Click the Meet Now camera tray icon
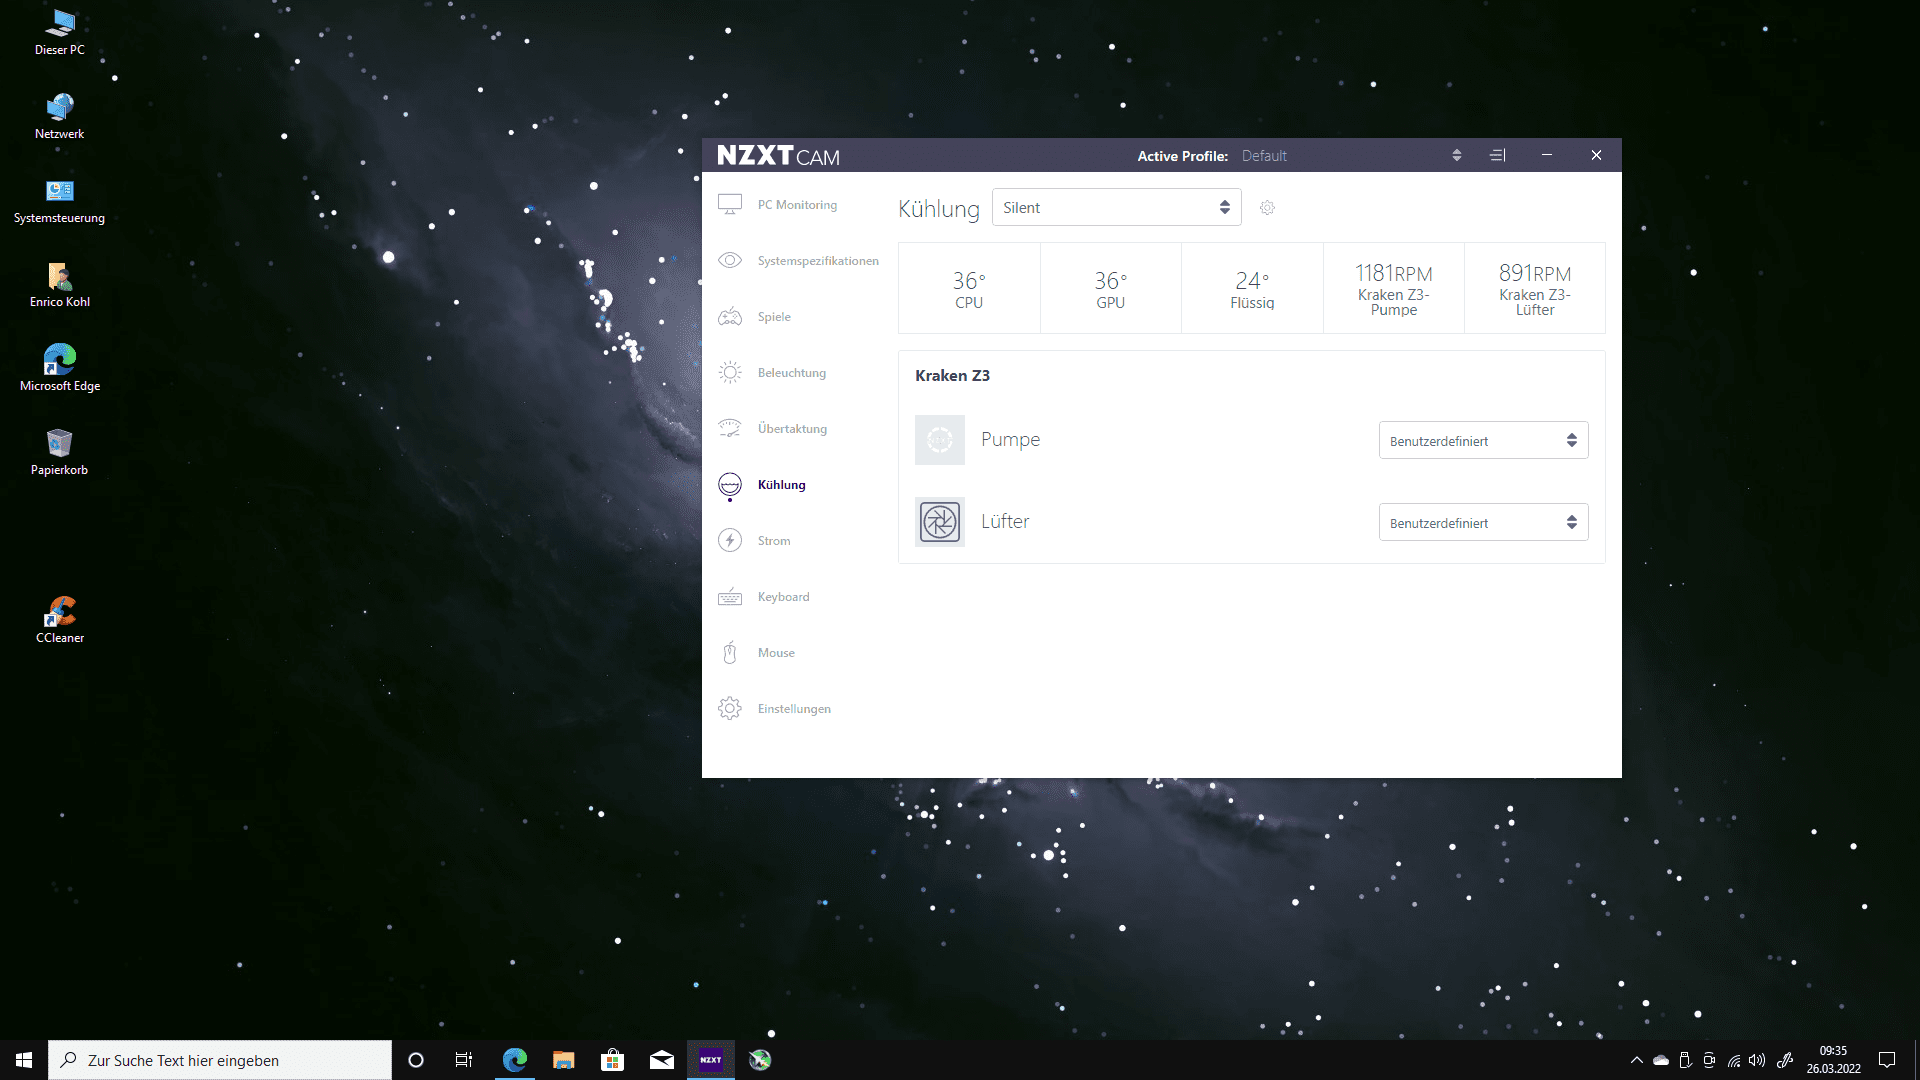Viewport: 1920px width, 1080px height. pos(1709,1060)
